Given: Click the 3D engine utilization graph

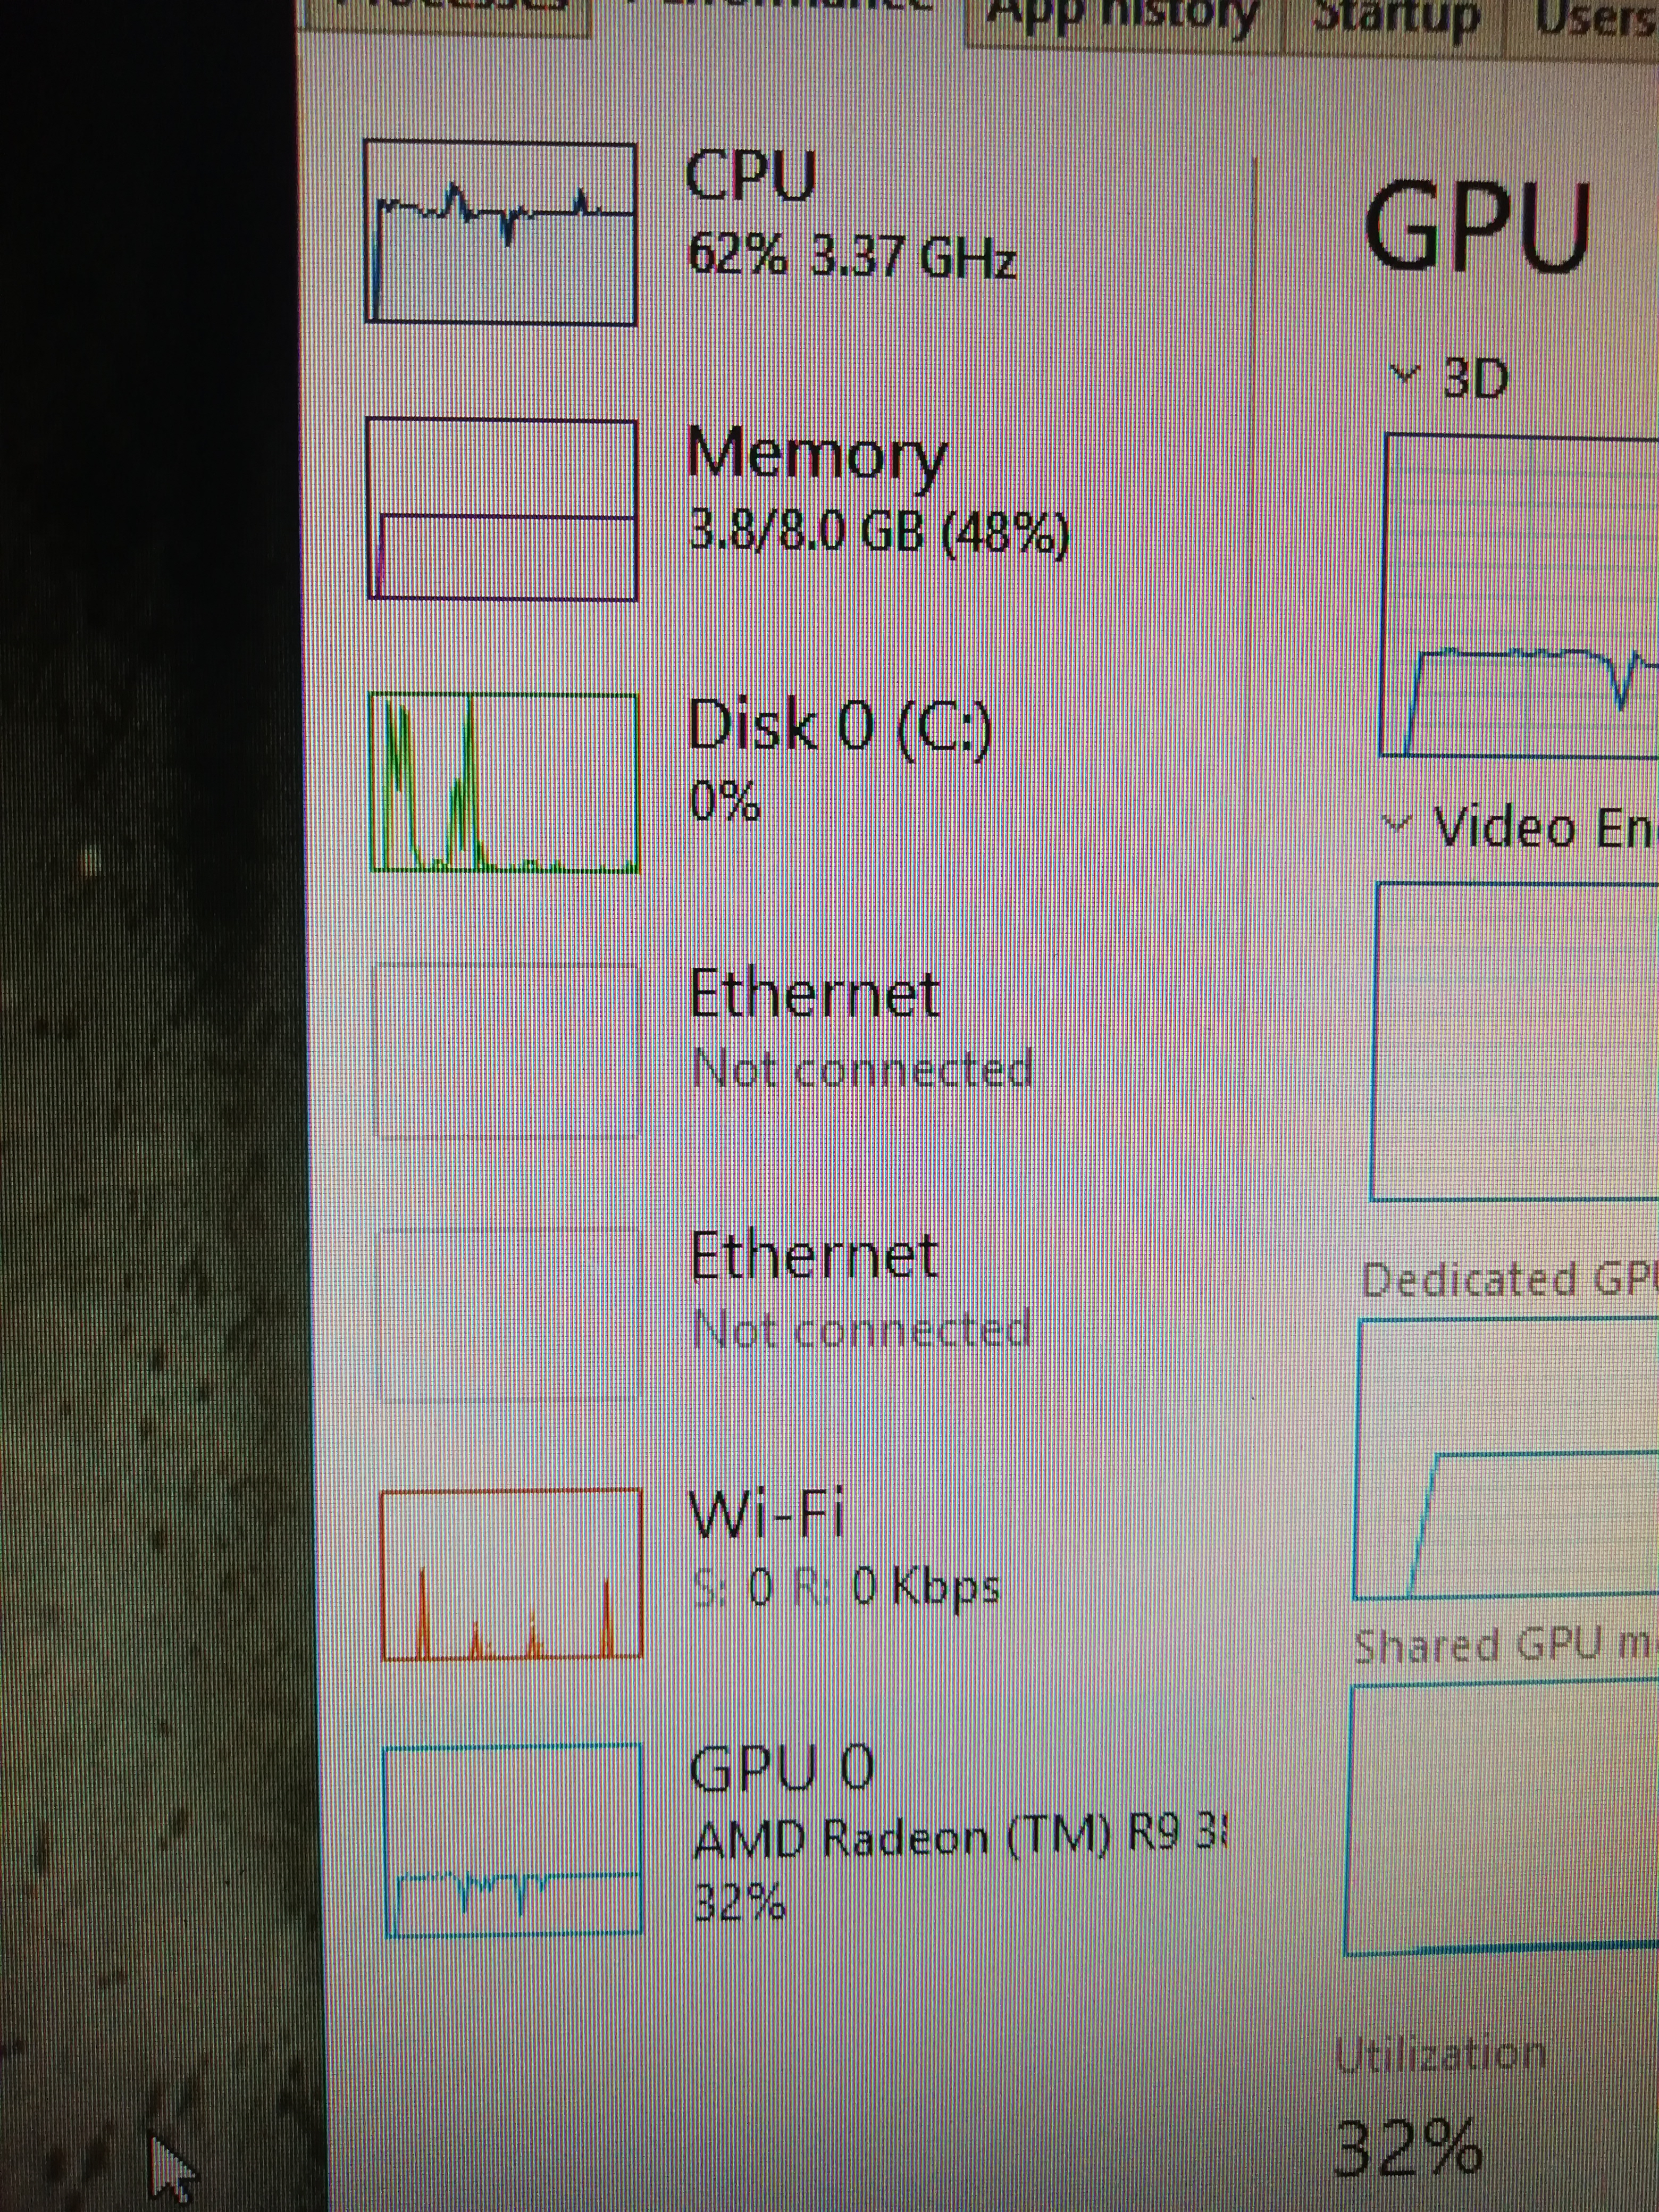Looking at the screenshot, I should pyautogui.click(x=1520, y=595).
